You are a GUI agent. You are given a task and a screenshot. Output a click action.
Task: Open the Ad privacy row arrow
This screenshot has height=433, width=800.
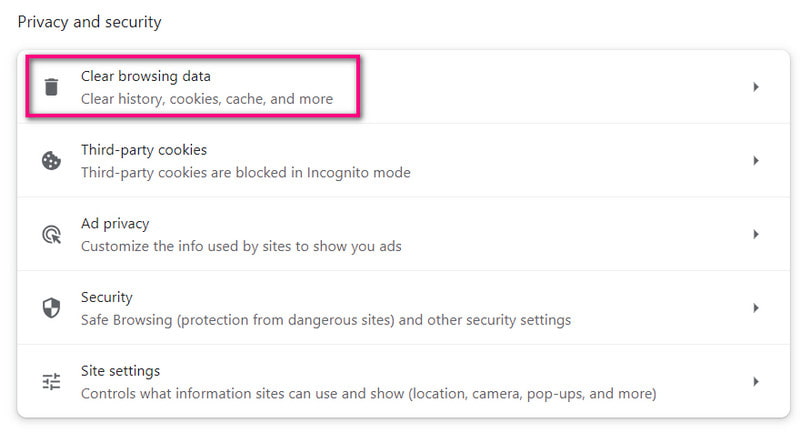[756, 234]
